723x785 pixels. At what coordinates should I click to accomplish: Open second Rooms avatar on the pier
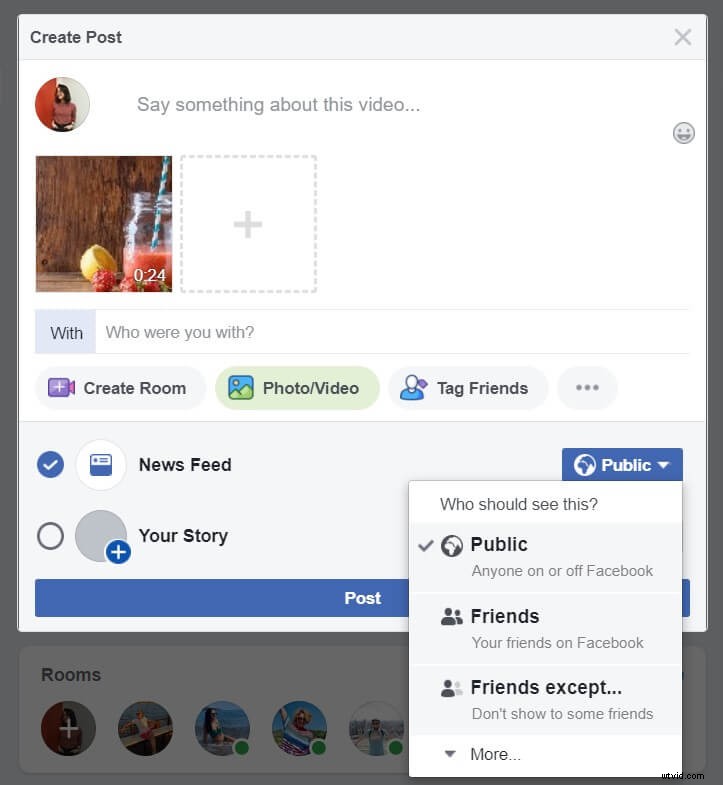coord(145,728)
